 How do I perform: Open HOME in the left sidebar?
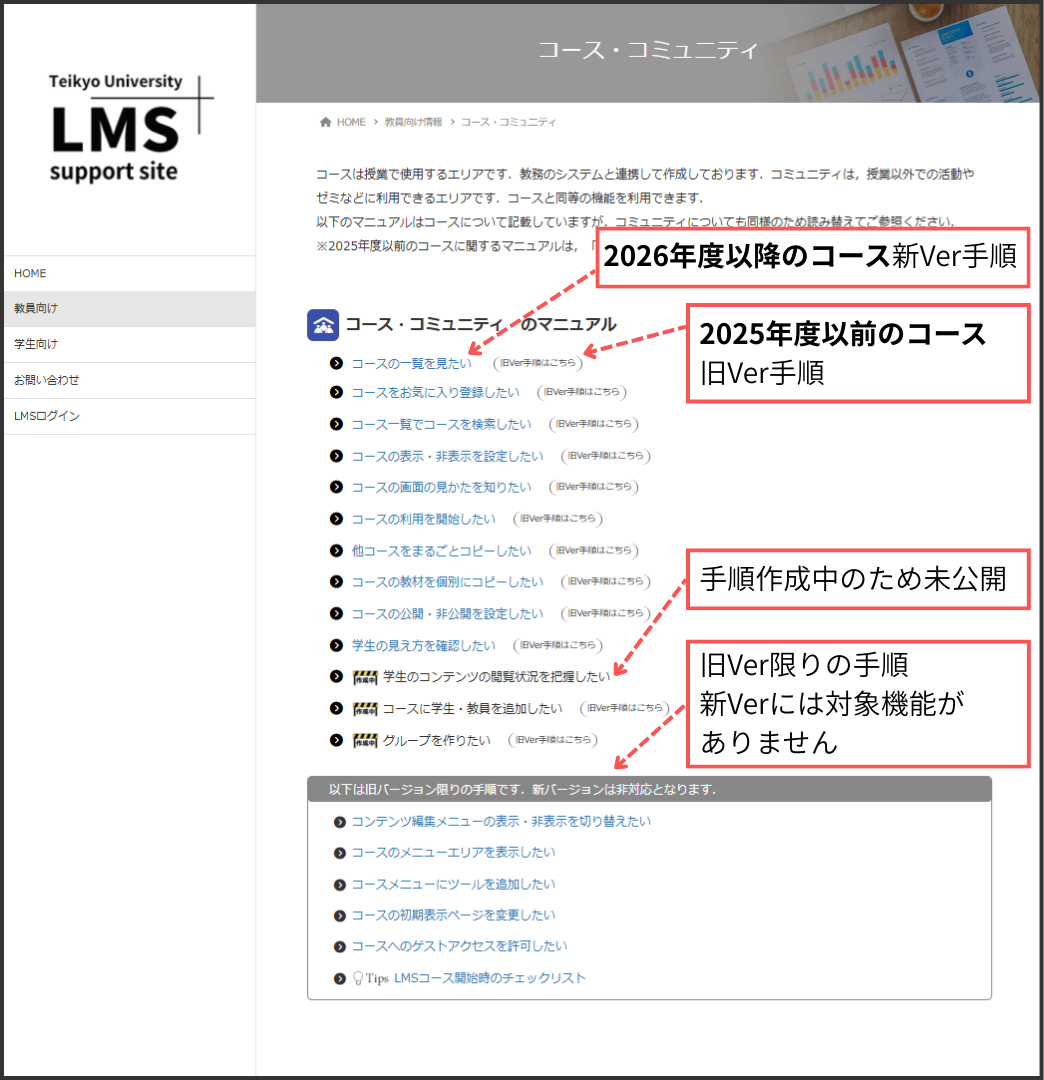(30, 273)
